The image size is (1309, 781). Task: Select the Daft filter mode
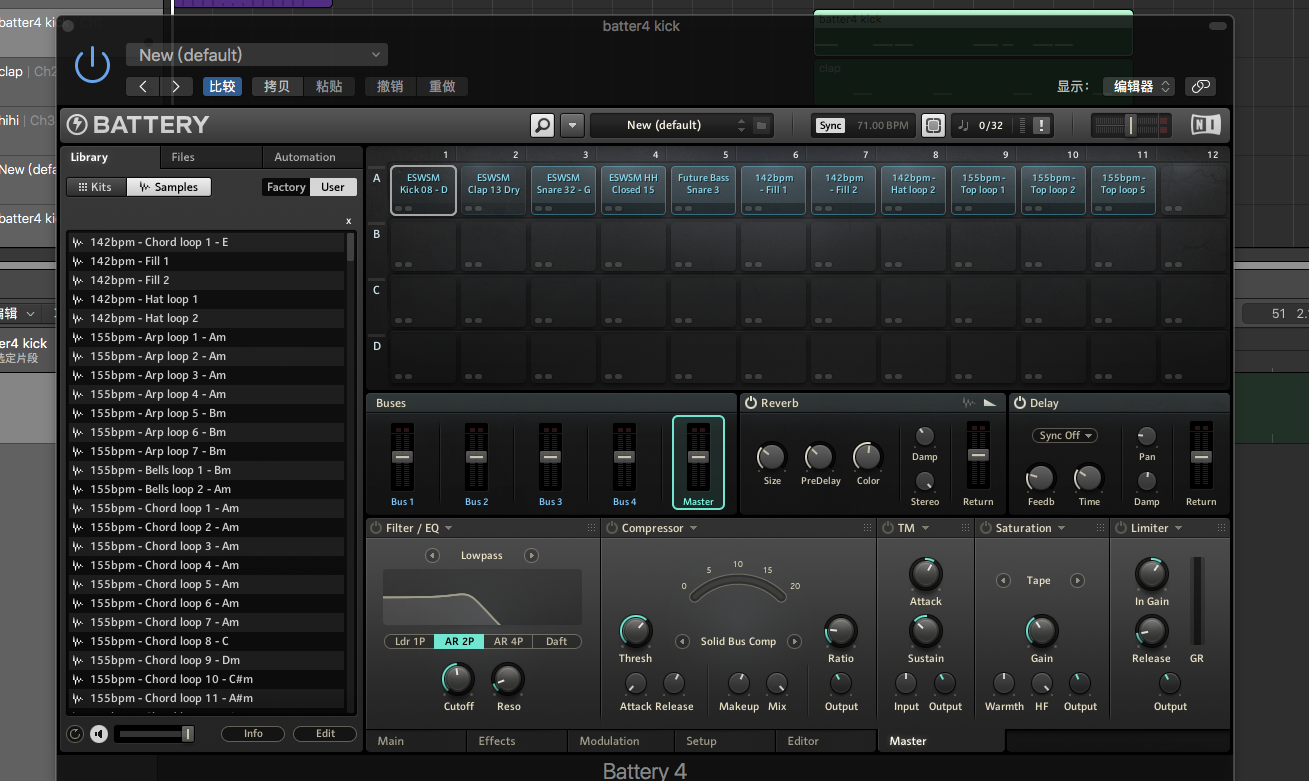pos(556,642)
